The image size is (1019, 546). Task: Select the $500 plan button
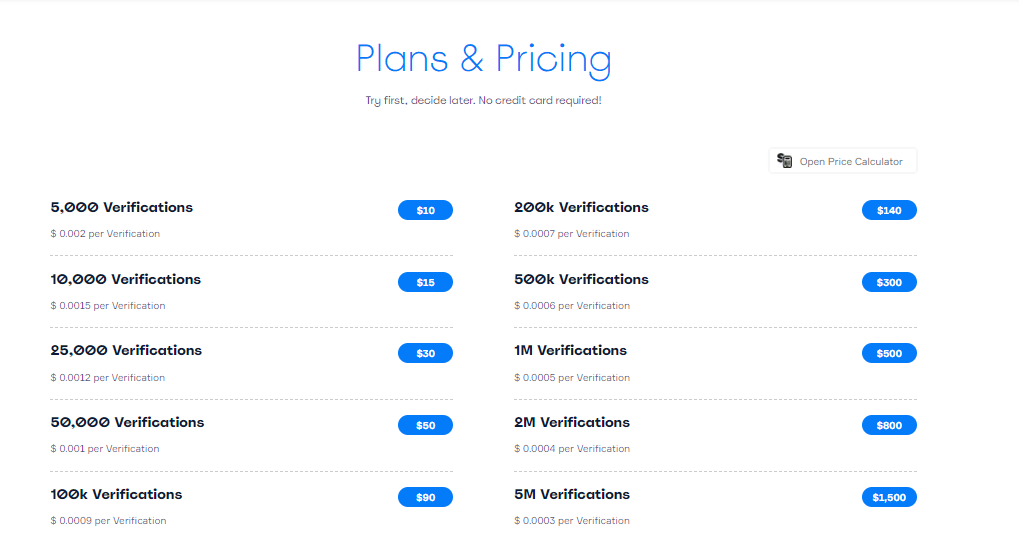[889, 353]
